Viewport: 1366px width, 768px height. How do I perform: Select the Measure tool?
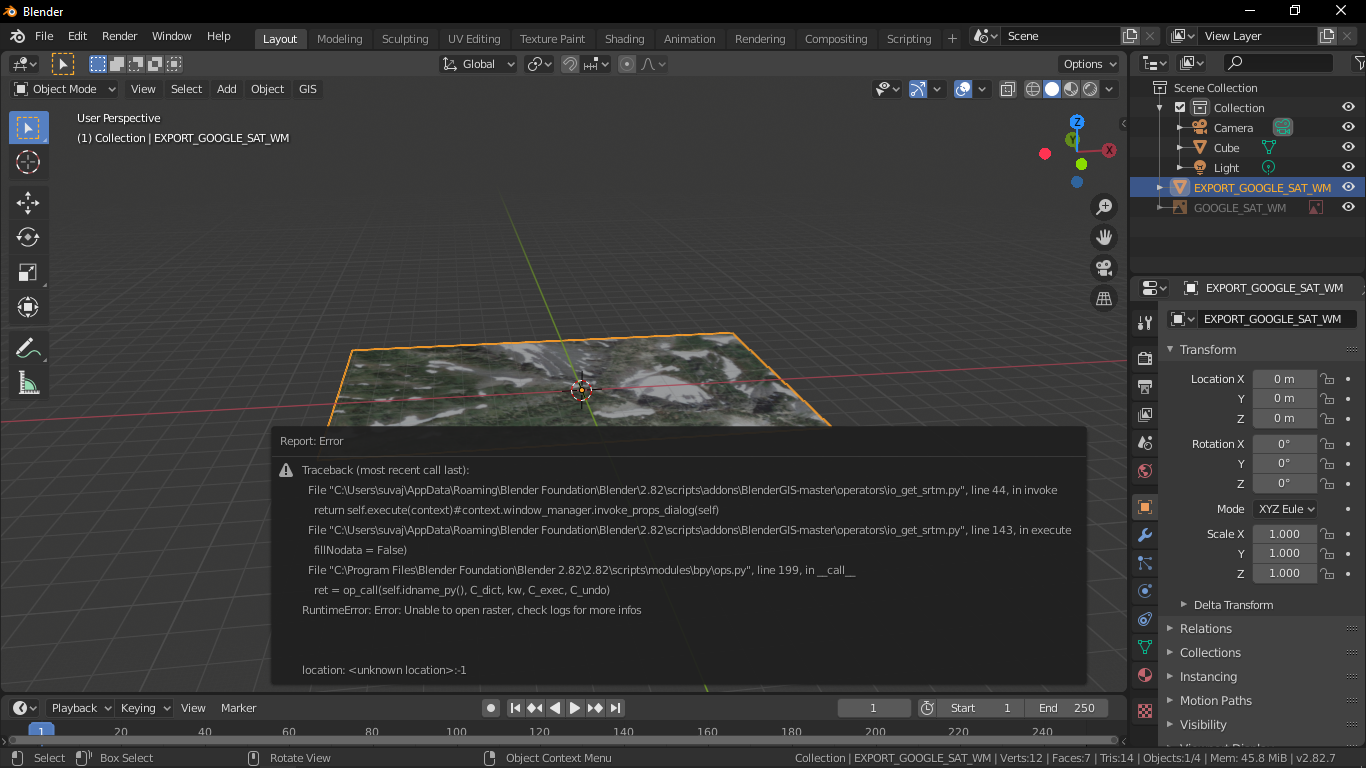point(28,382)
